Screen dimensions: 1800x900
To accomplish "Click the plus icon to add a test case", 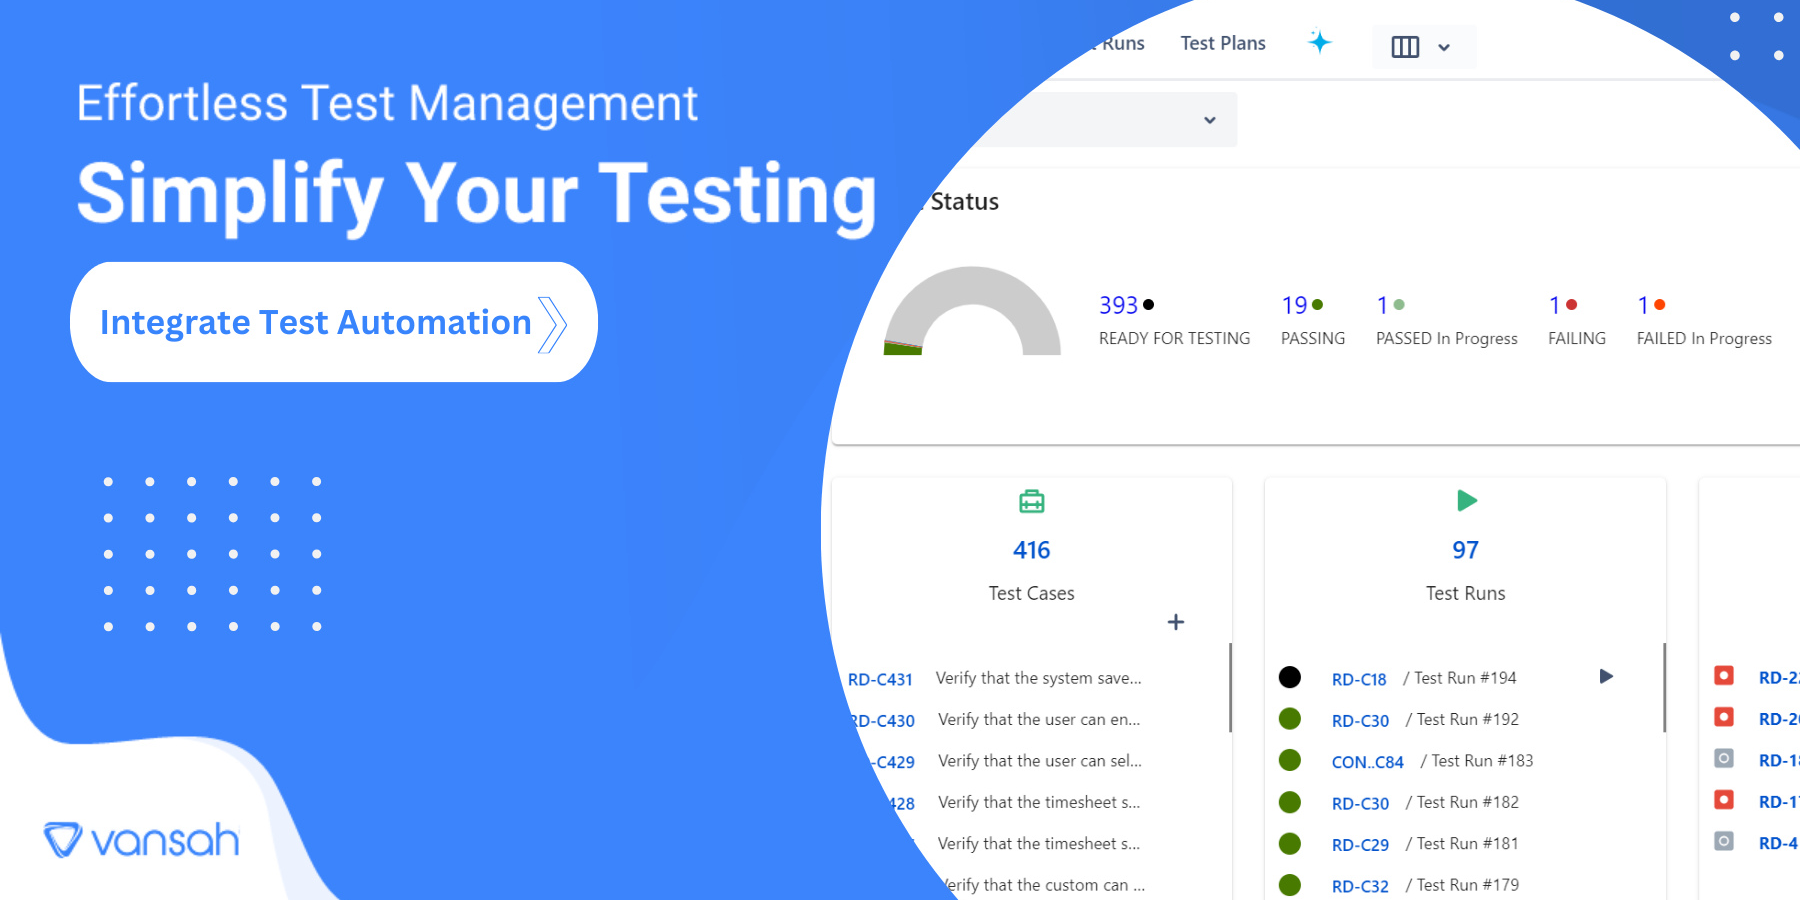I will pos(1176,621).
